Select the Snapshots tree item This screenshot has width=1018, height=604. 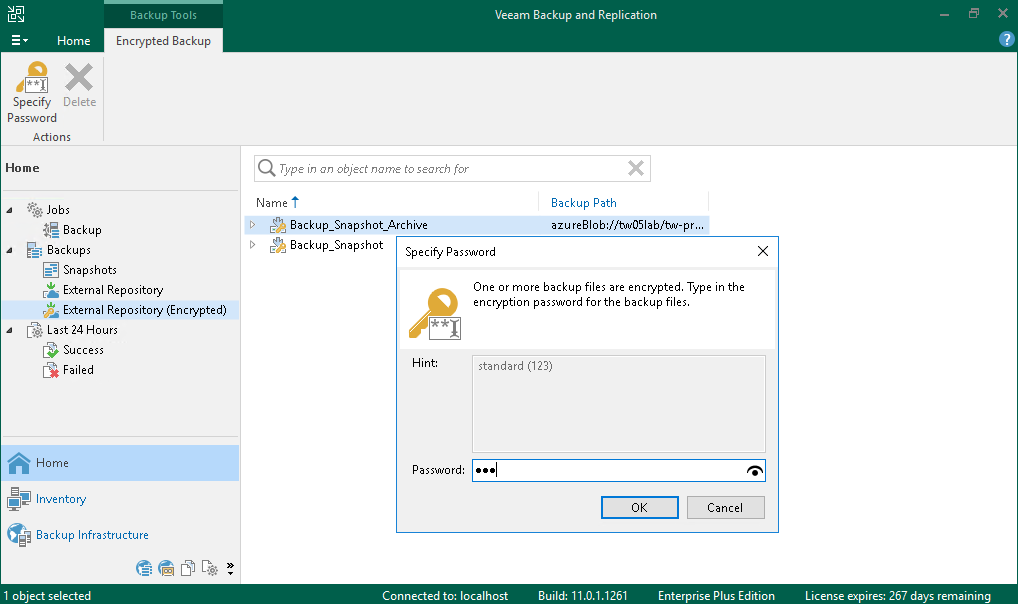(90, 270)
